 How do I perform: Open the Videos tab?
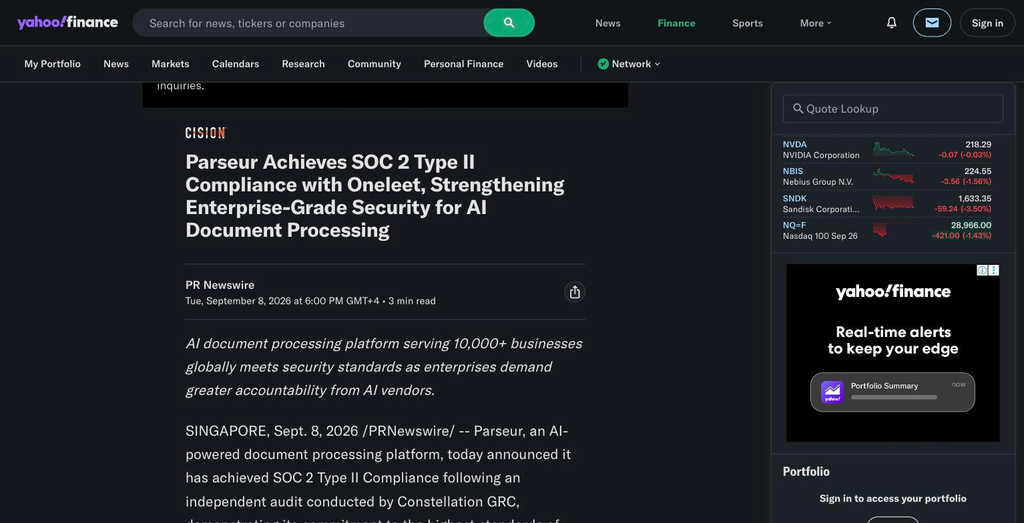[542, 64]
